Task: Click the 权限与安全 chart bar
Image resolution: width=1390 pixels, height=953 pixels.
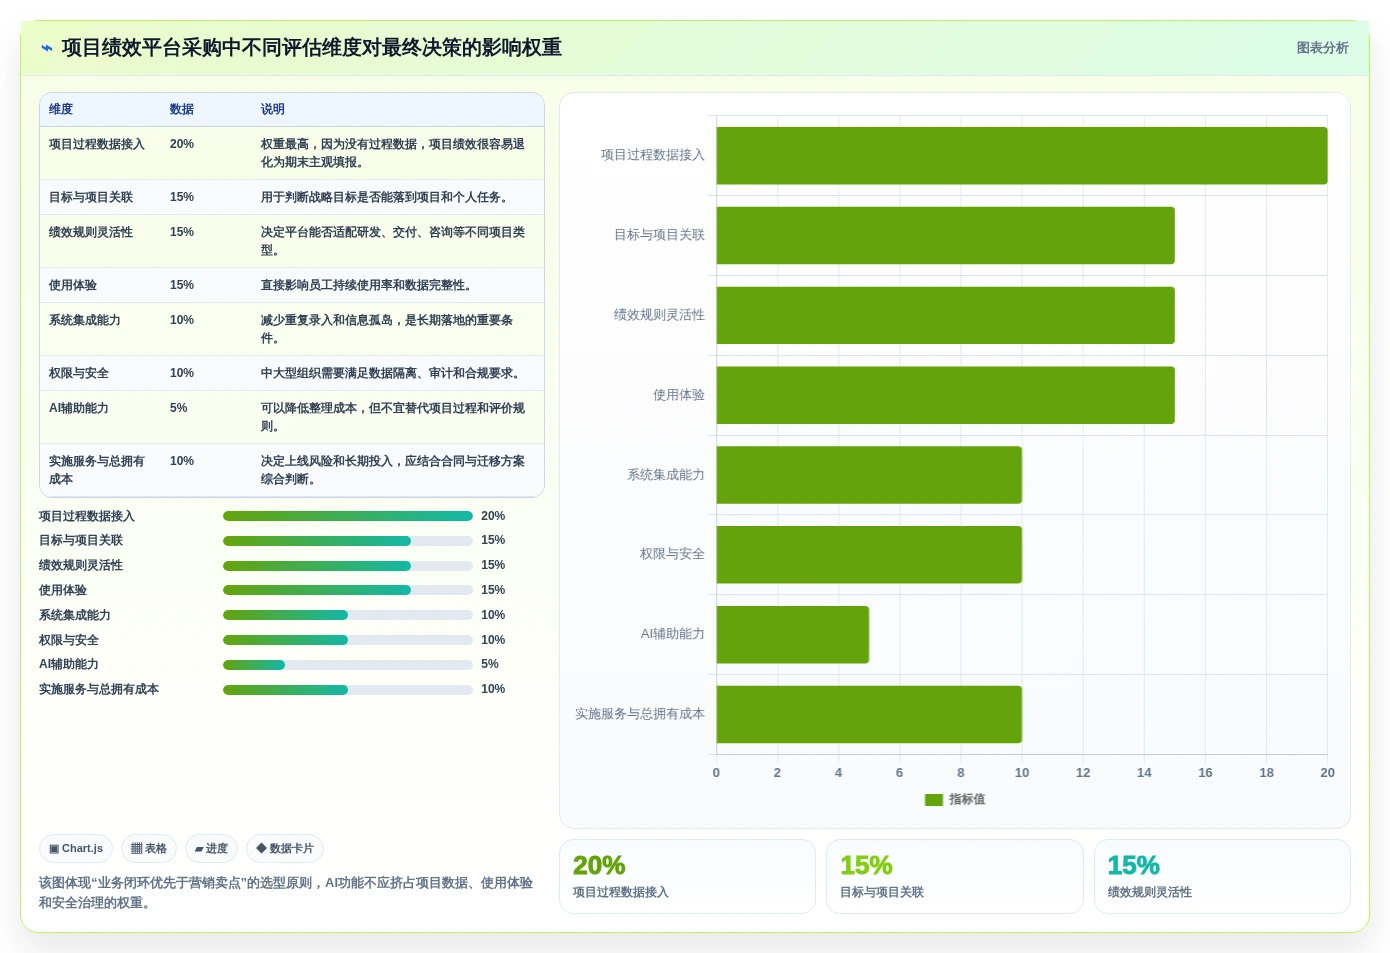Action: pos(869,555)
